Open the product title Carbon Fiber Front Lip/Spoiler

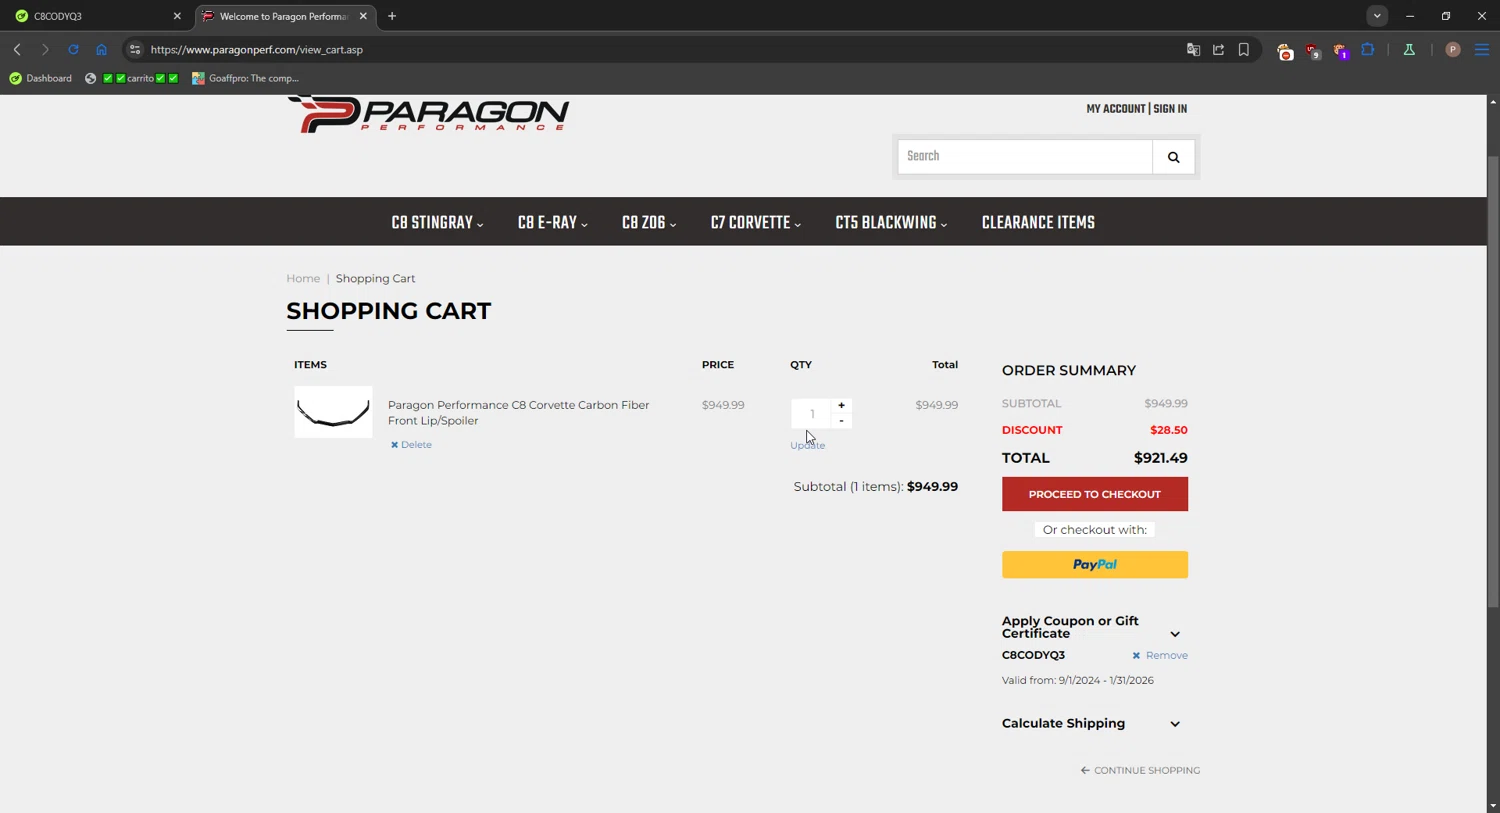point(518,413)
